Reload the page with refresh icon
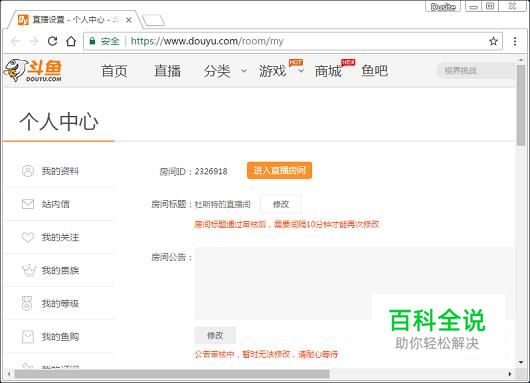 pos(52,41)
